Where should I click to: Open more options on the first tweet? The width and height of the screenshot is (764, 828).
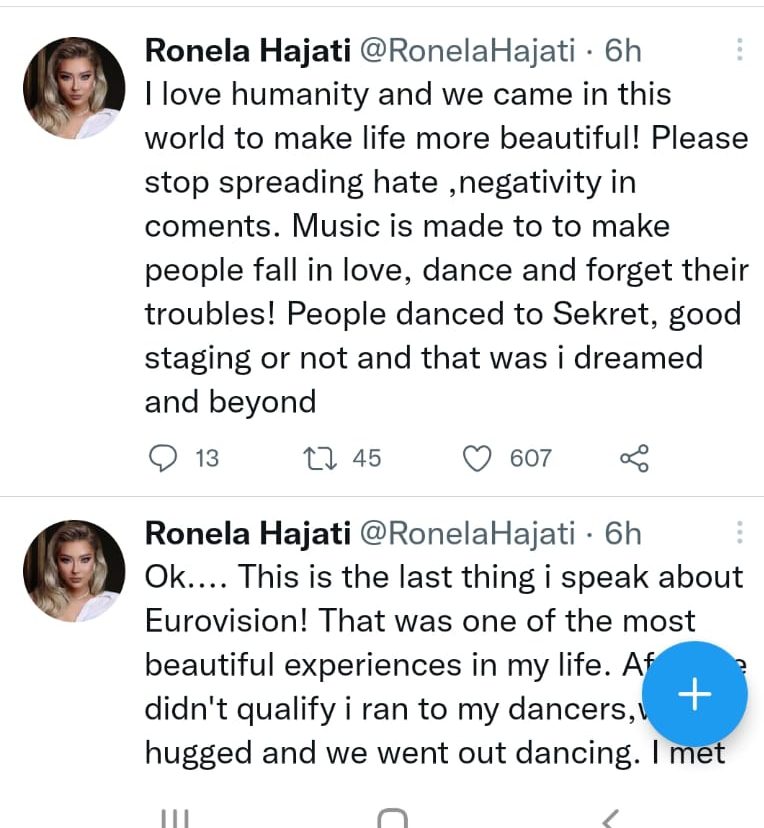[x=739, y=50]
